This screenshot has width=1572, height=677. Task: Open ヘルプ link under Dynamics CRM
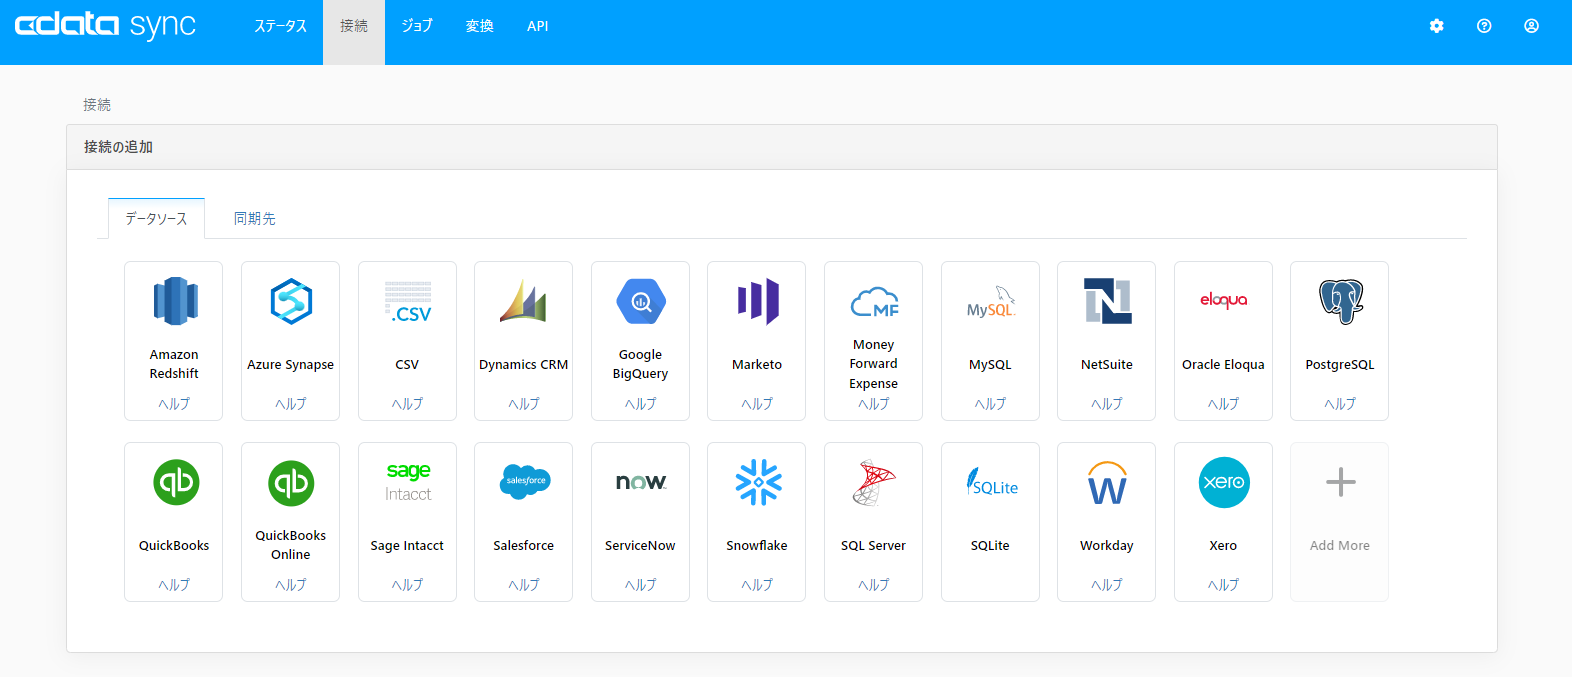[524, 404]
